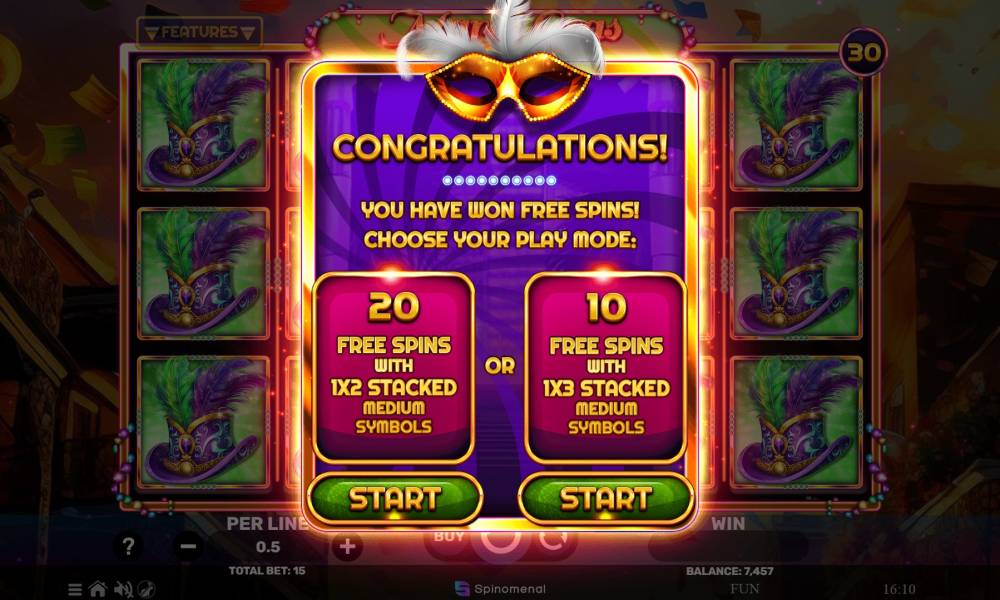Screen dimensions: 1000x600
Task: Open the hamburger menu icon
Action: (x=75, y=589)
